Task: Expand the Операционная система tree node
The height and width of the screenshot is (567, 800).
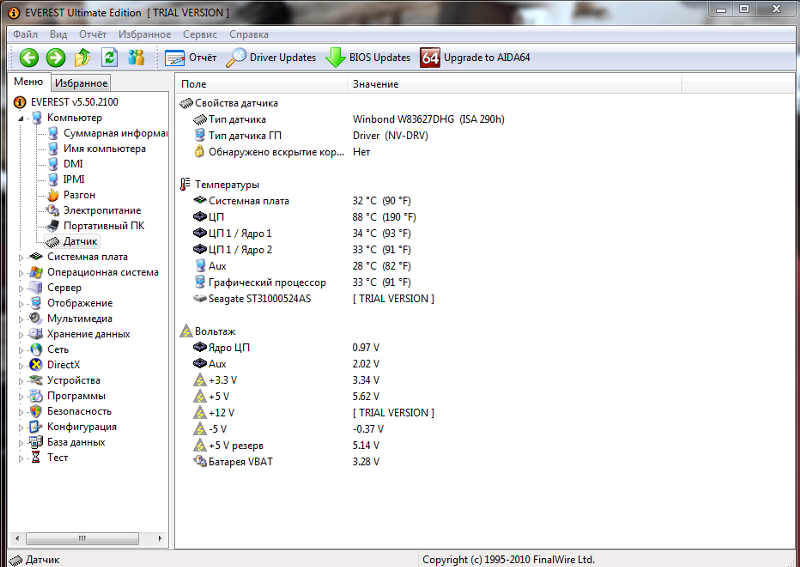Action: tap(21, 273)
